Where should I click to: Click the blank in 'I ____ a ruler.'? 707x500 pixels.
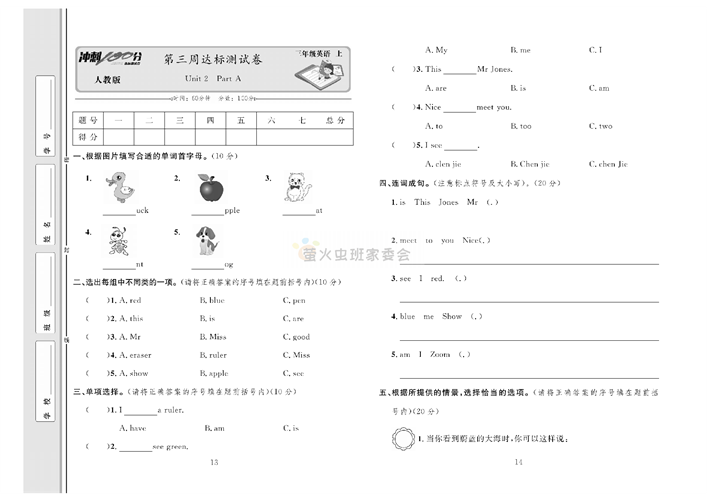click(x=140, y=413)
